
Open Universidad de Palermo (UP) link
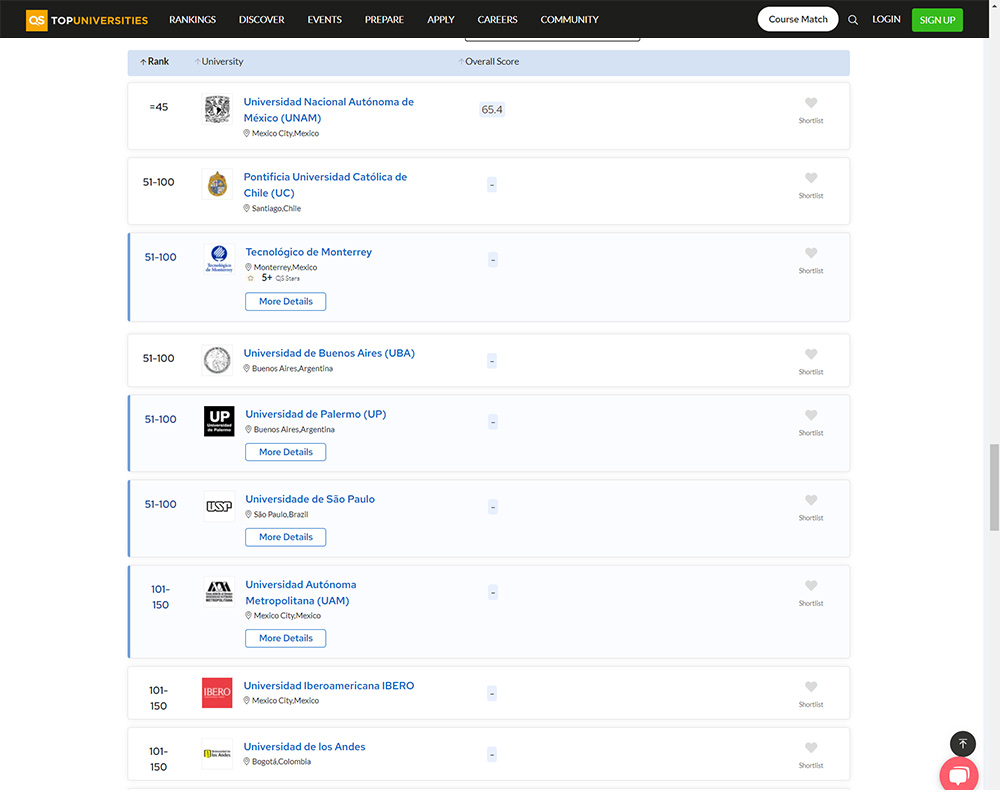(x=316, y=414)
